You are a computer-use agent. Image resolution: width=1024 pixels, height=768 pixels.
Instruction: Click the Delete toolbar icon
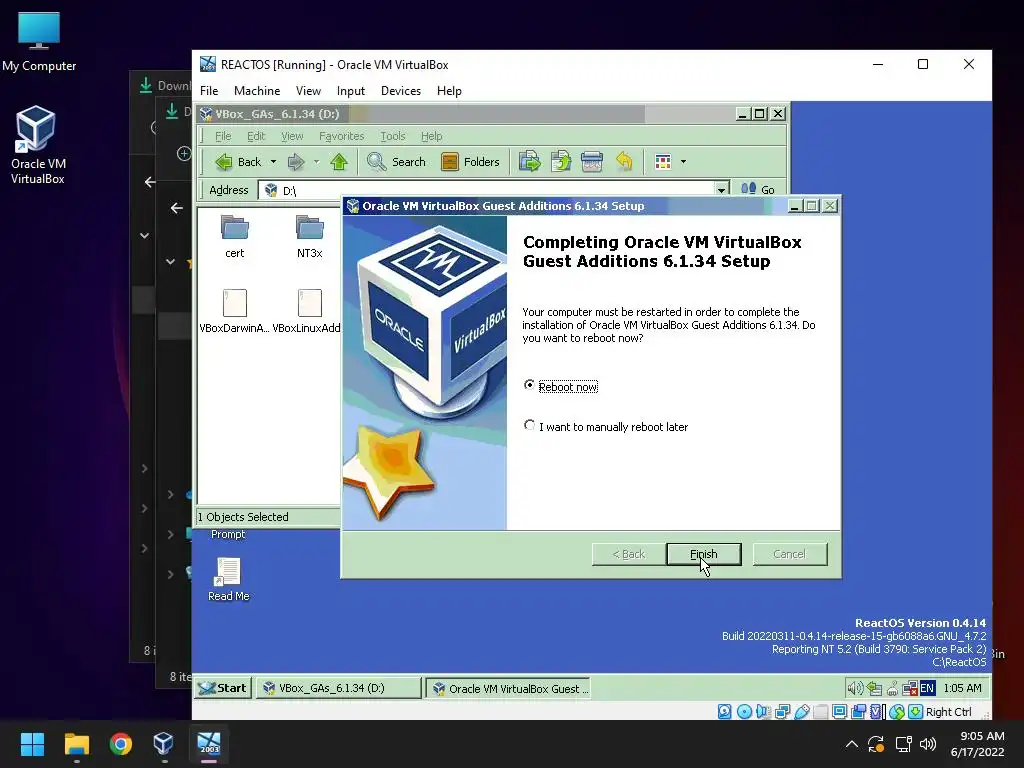coord(592,162)
